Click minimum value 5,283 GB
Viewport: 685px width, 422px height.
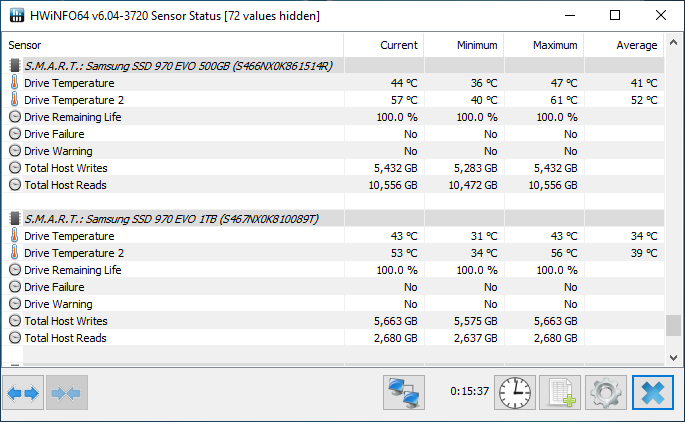point(476,168)
